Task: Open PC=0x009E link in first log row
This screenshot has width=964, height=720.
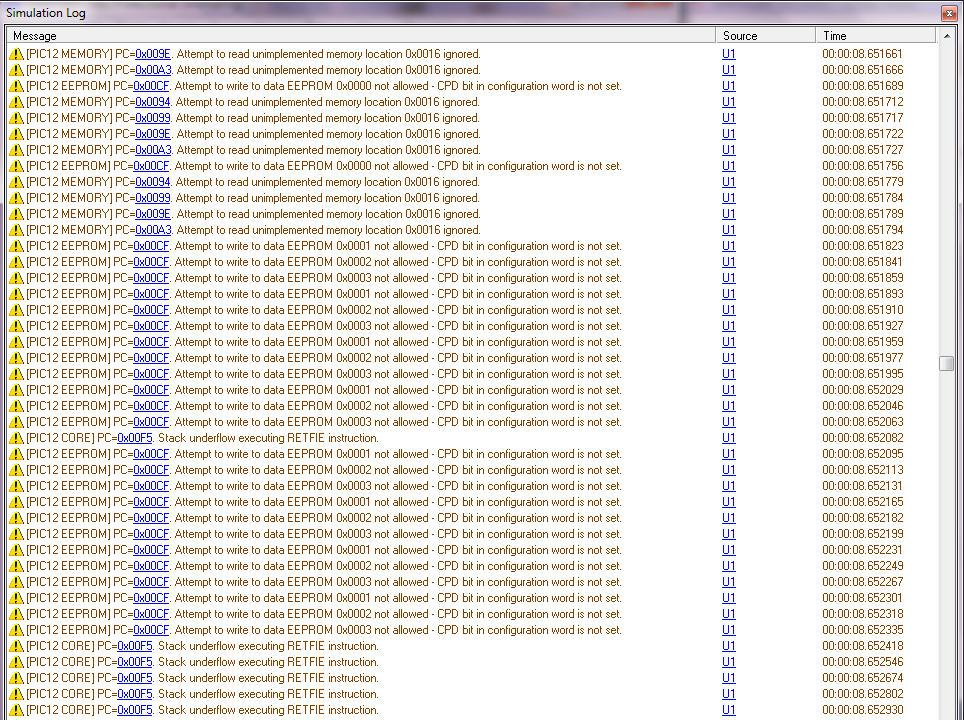Action: [x=153, y=54]
